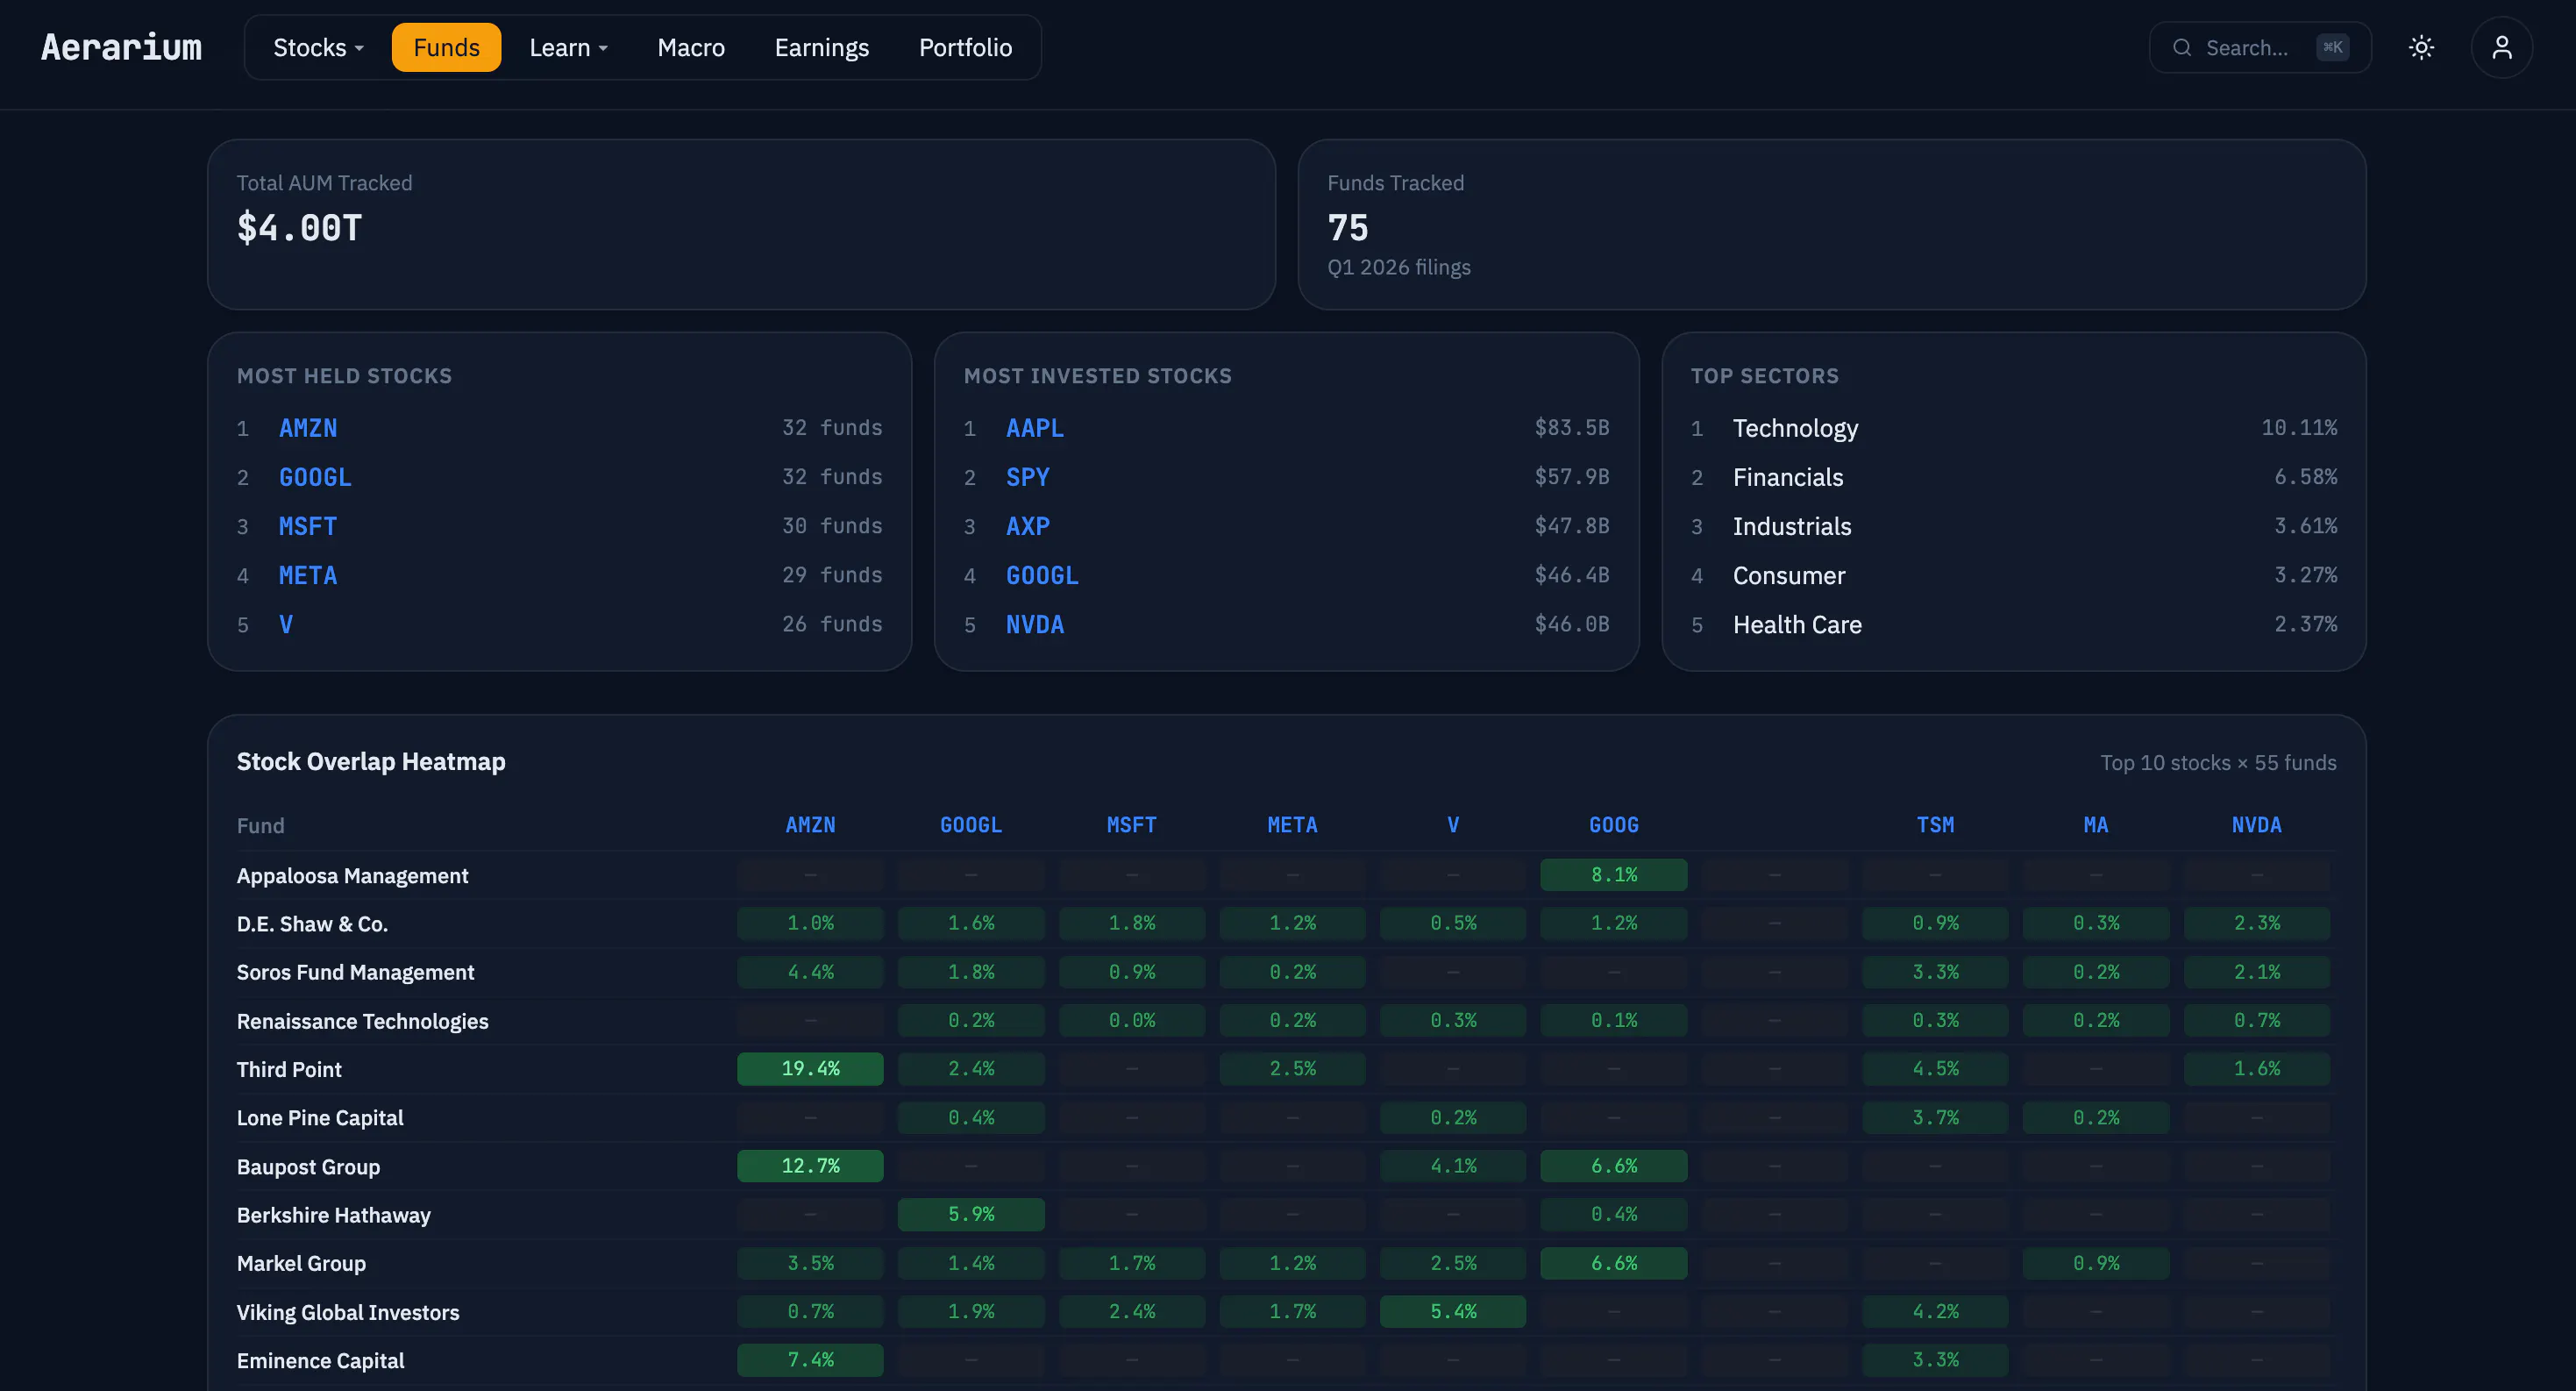The image size is (2576, 1391).
Task: Toggle the light/dark theme sun icon
Action: (x=2421, y=47)
